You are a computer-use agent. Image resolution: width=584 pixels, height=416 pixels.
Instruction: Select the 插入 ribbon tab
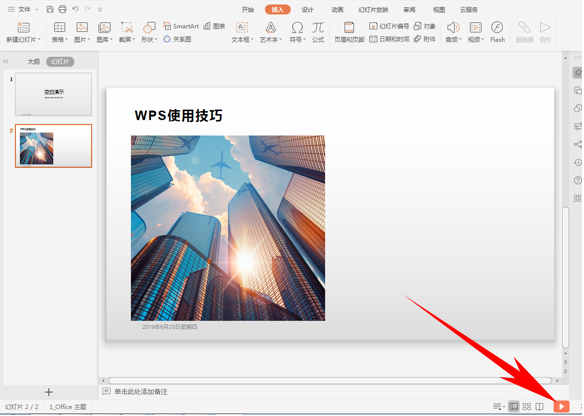pyautogui.click(x=277, y=10)
